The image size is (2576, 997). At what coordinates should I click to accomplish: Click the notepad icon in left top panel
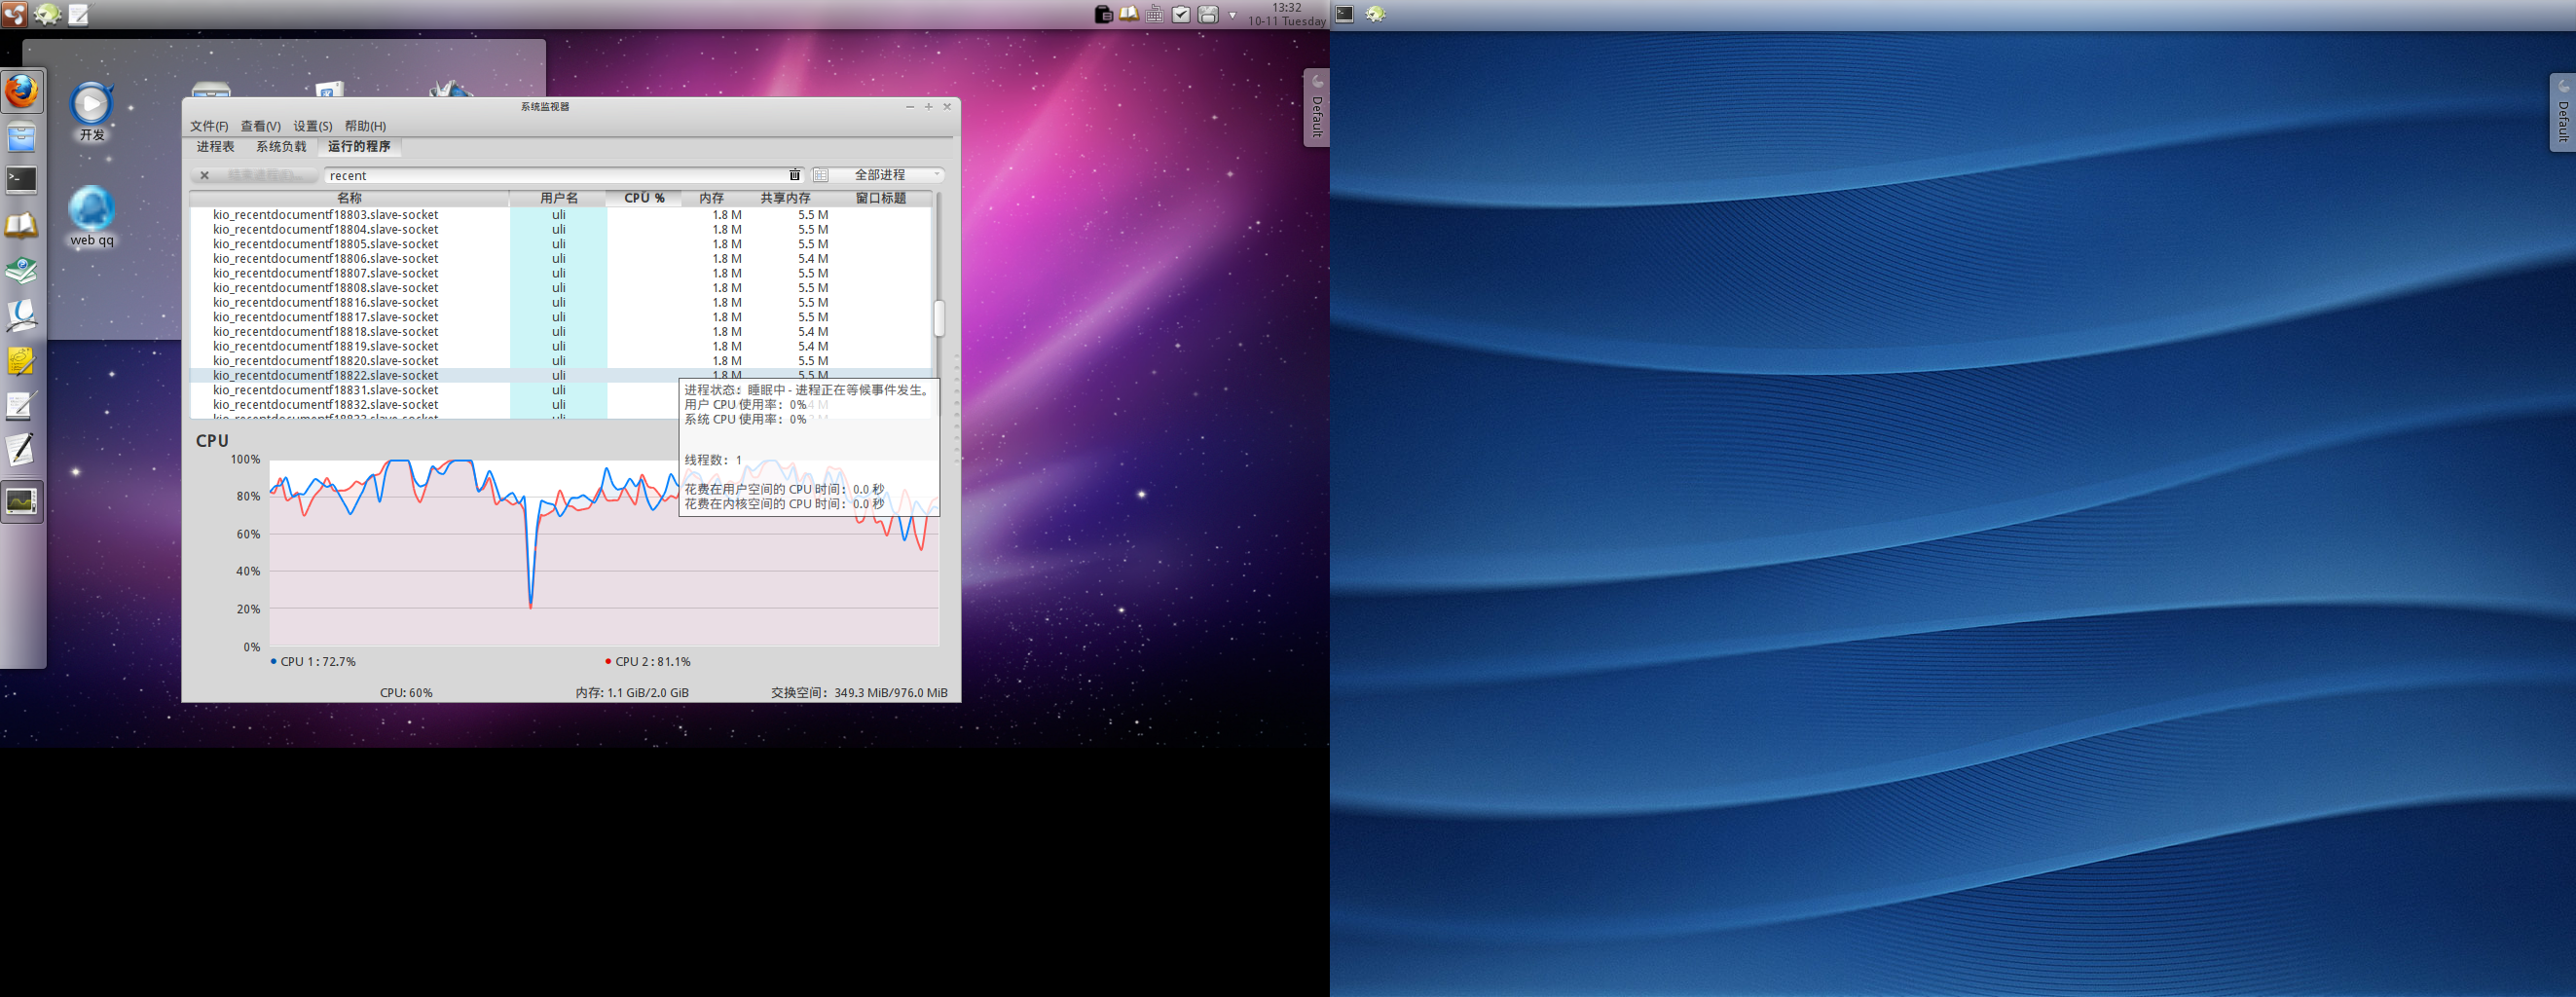point(78,14)
